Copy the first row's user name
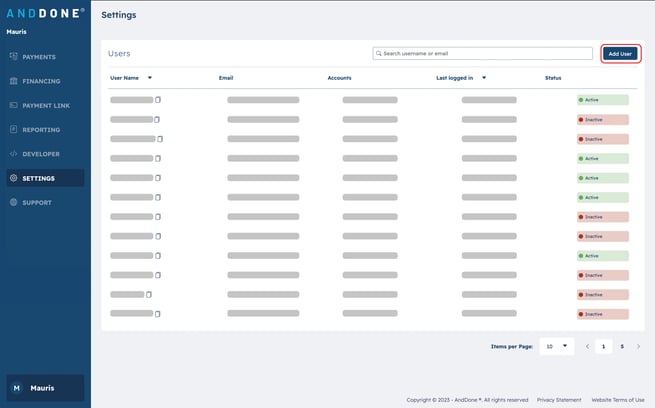655x408 pixels. pos(158,100)
